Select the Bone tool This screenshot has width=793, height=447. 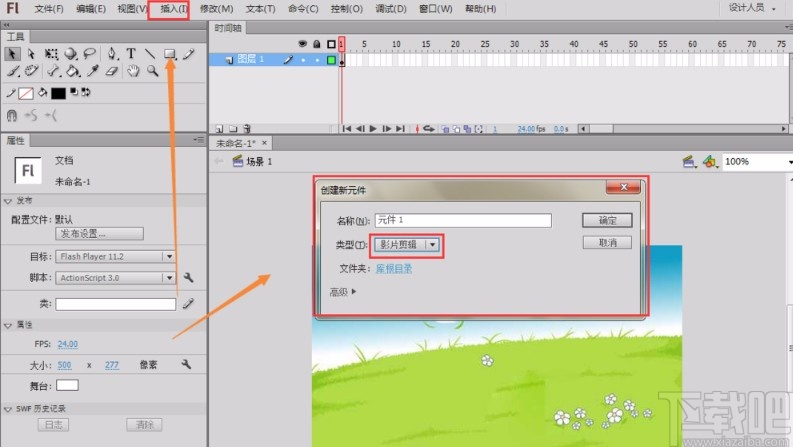click(x=53, y=71)
